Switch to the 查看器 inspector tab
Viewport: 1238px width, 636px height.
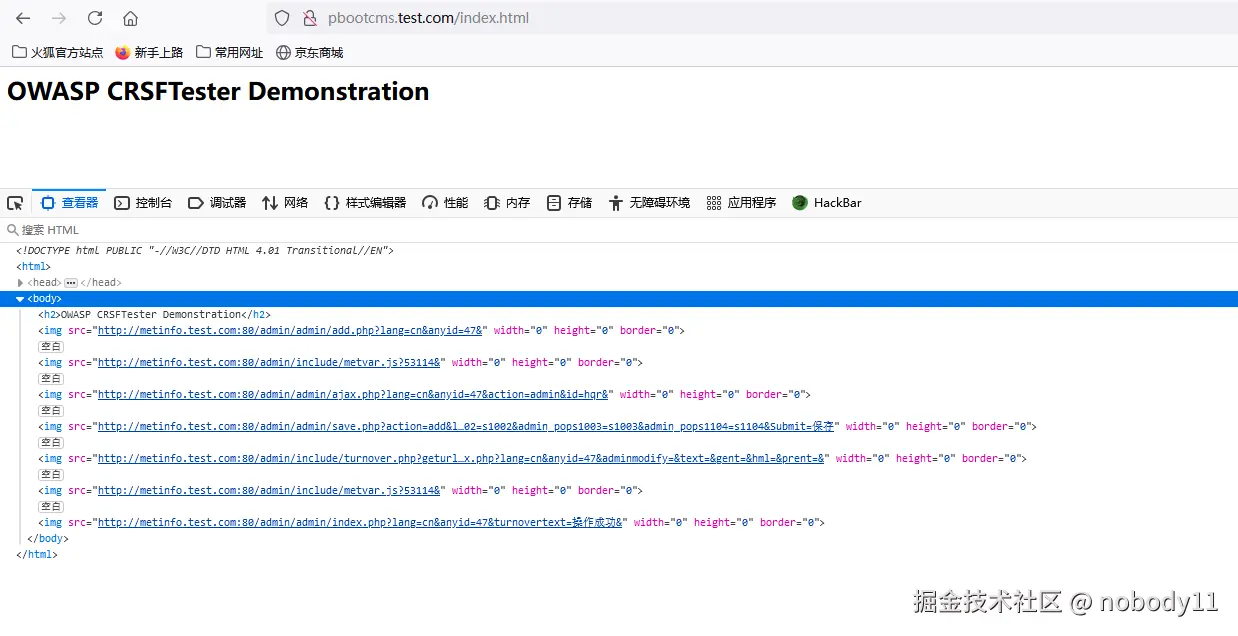tap(69, 203)
